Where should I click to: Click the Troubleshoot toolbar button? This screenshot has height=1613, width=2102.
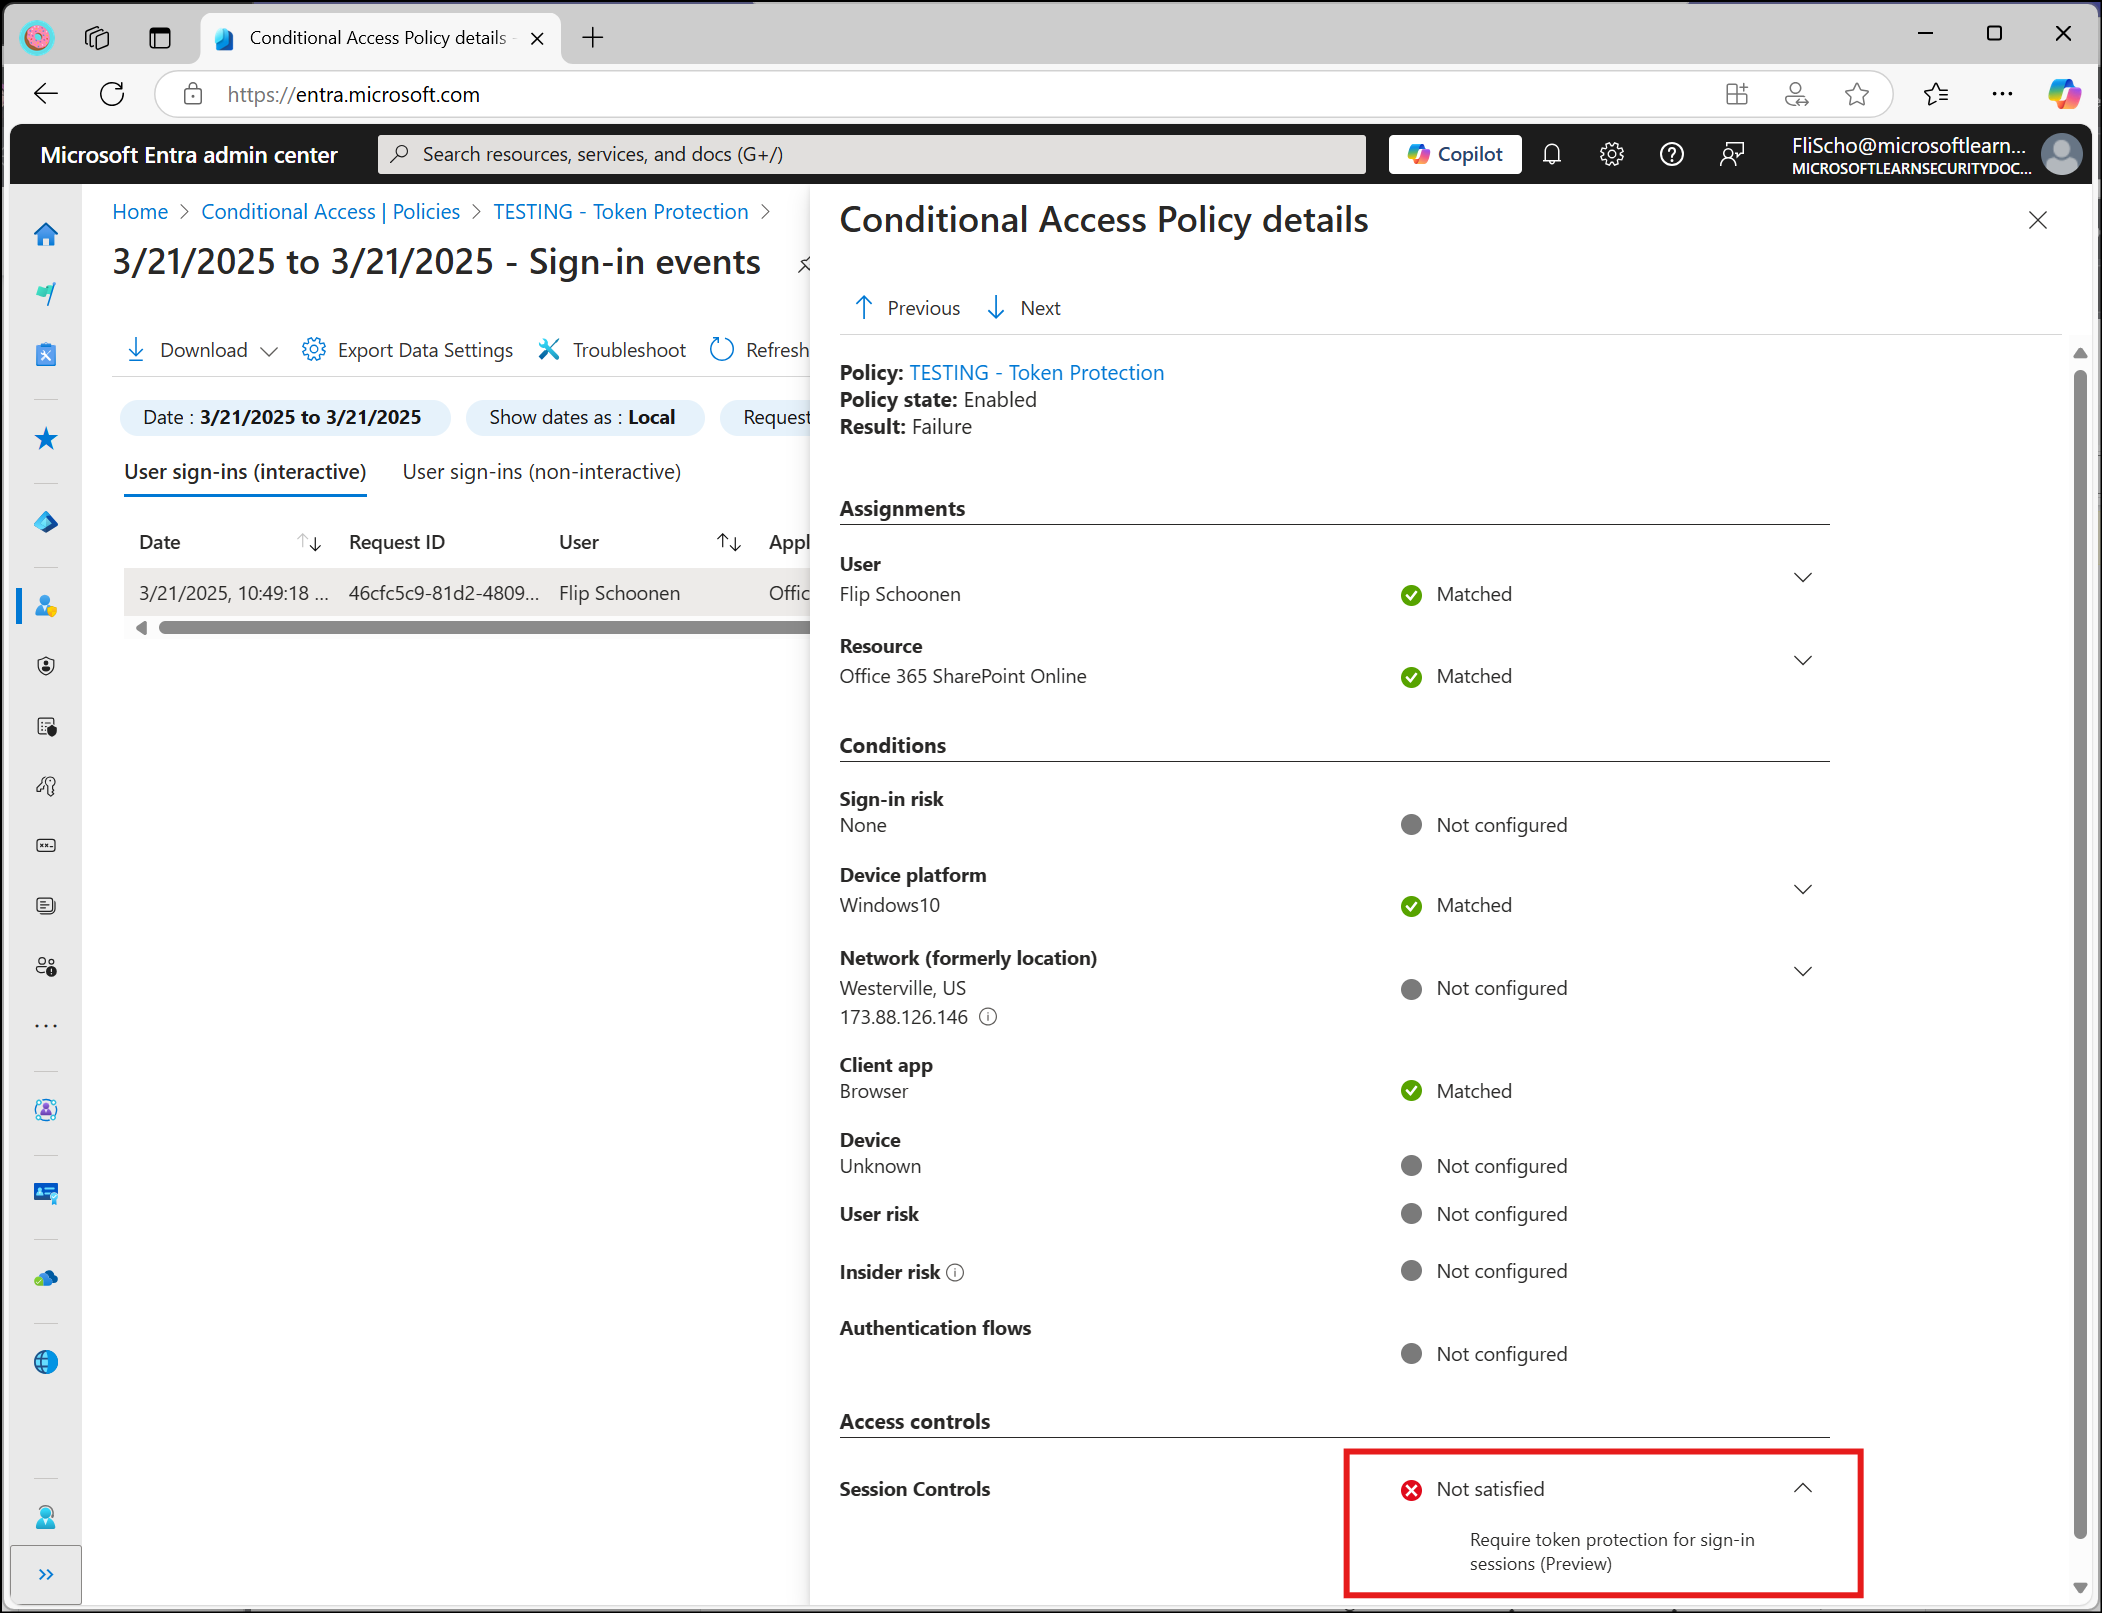(x=612, y=350)
